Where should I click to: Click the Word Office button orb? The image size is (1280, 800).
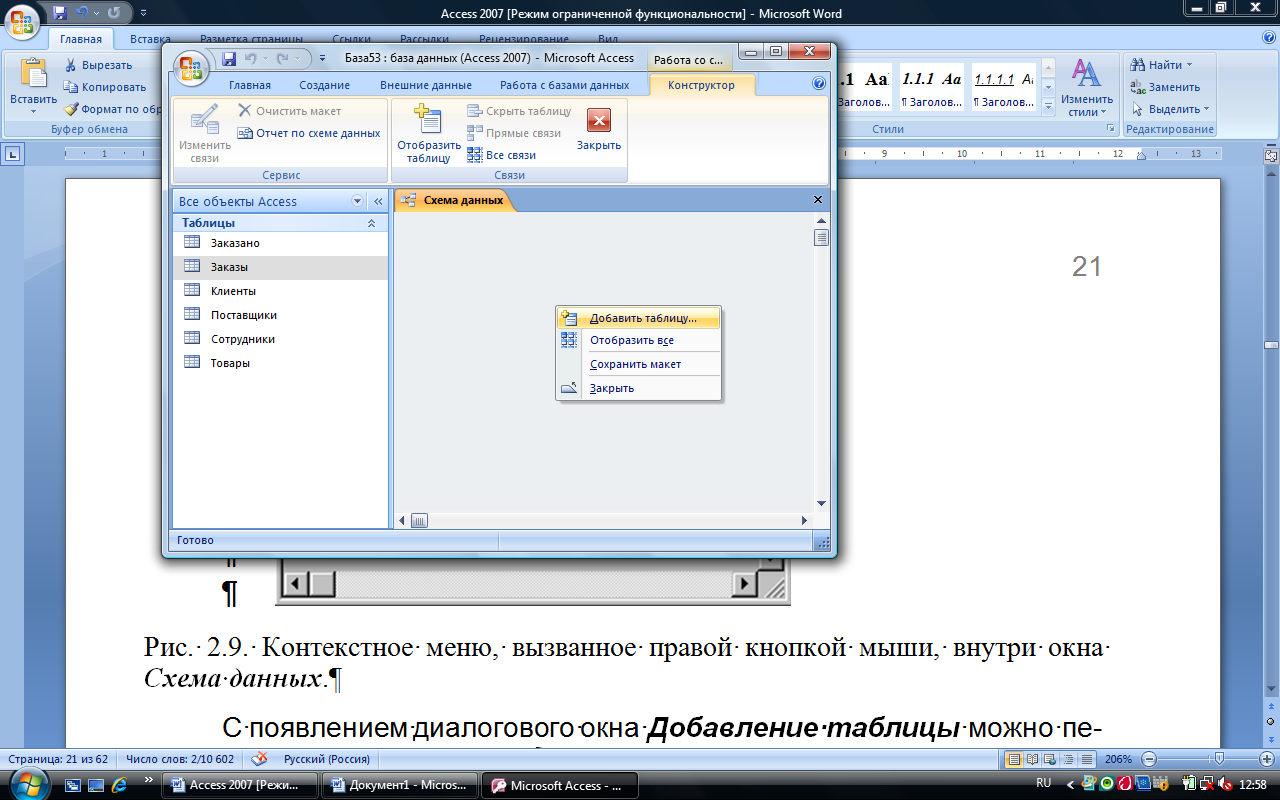click(x=22, y=23)
